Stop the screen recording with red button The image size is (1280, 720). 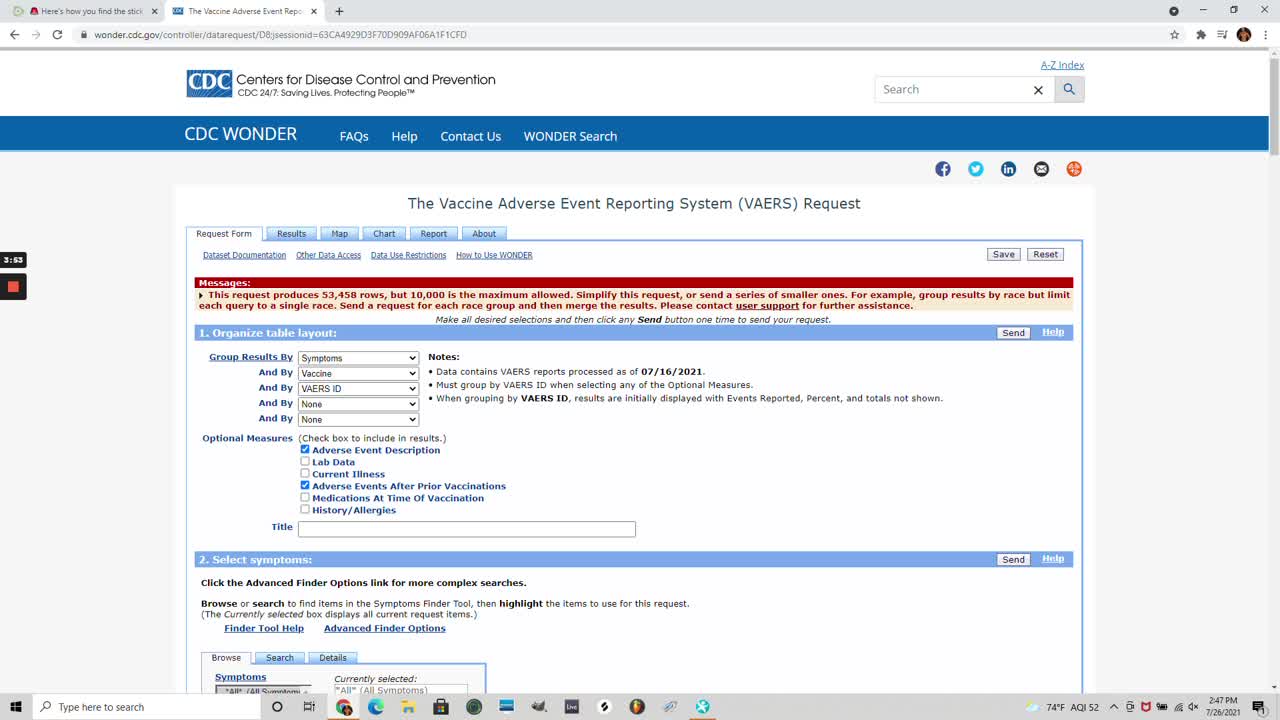point(13,287)
